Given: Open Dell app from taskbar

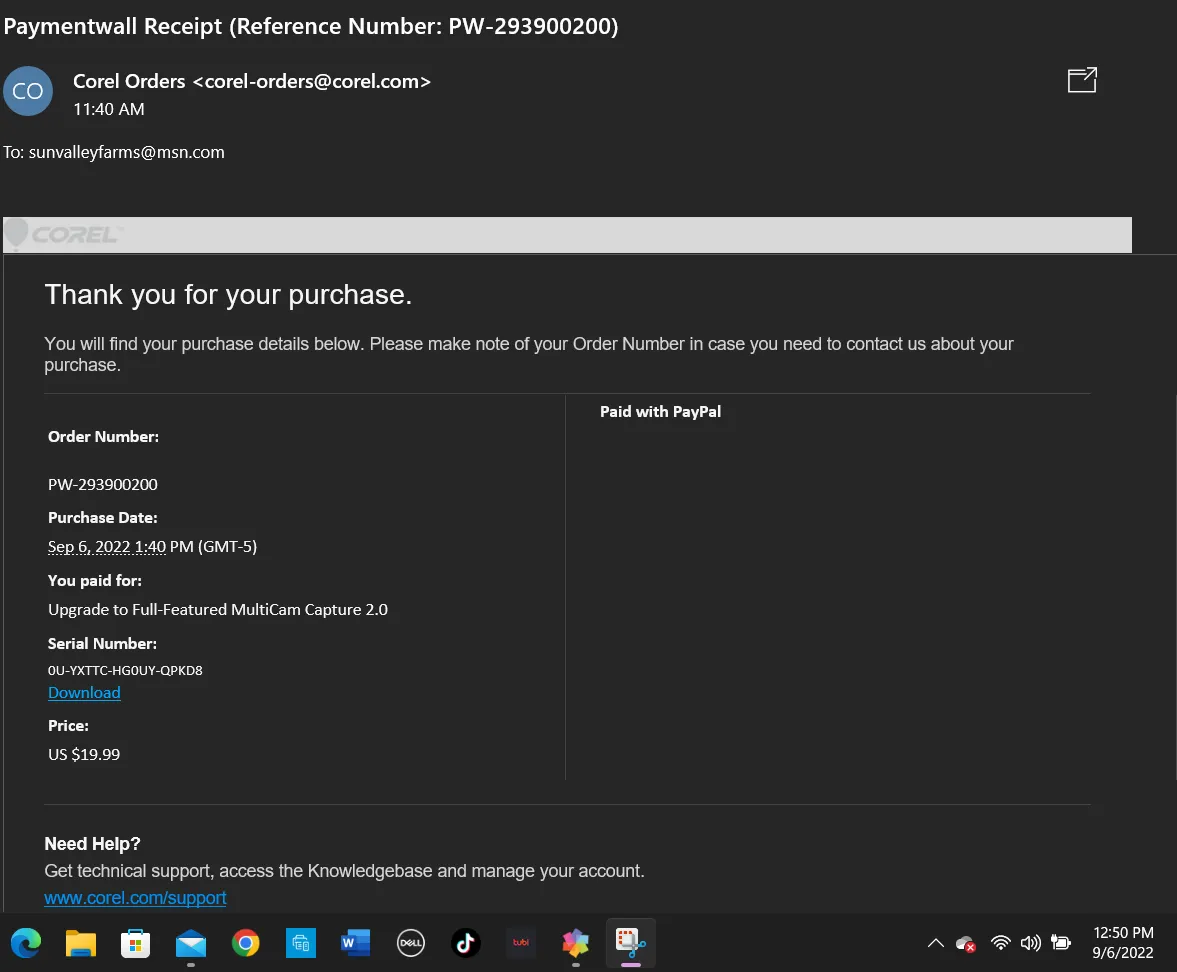Looking at the screenshot, I should [411, 943].
